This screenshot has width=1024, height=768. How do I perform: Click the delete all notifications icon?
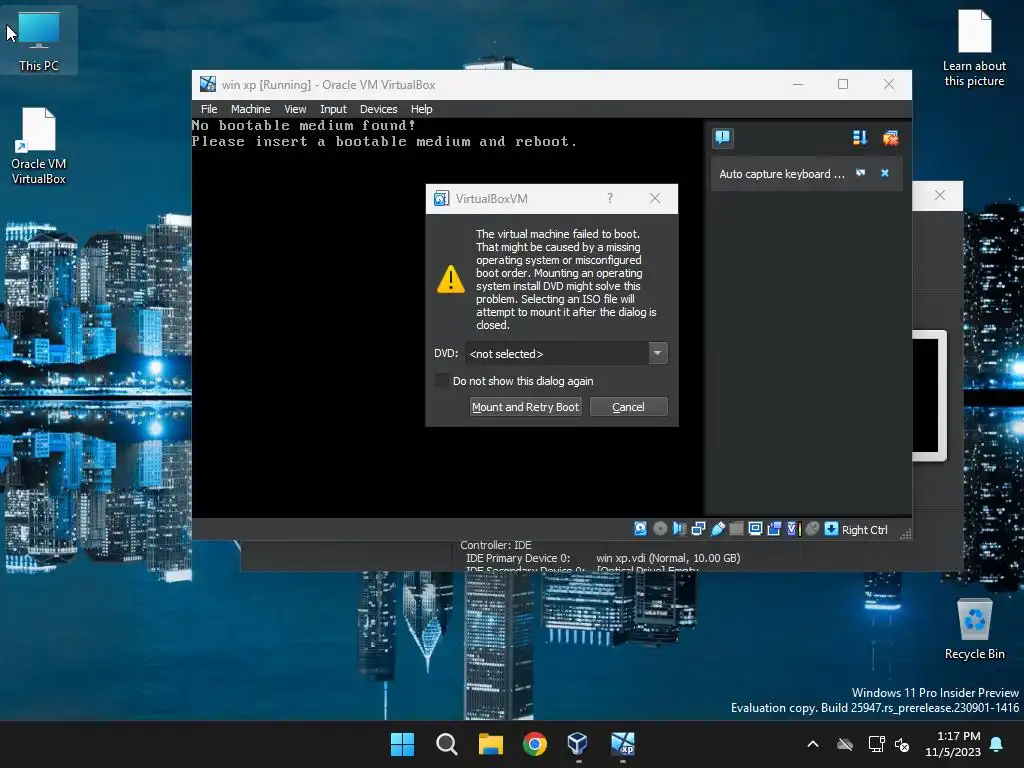[x=890, y=138]
